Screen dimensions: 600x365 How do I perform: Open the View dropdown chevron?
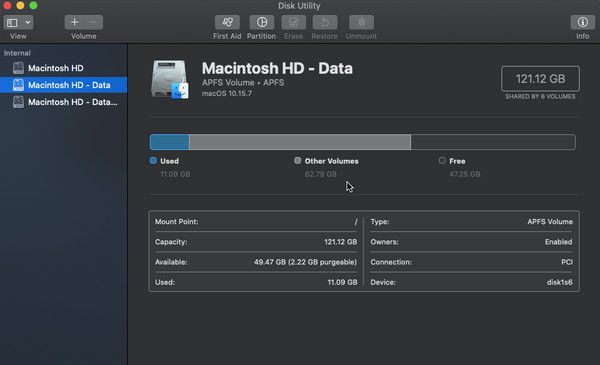(x=28, y=23)
